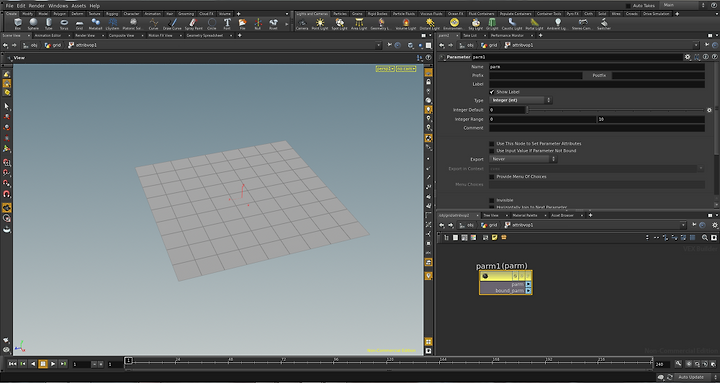
Task: Add a Portal Light from the shelf
Action: coord(534,23)
